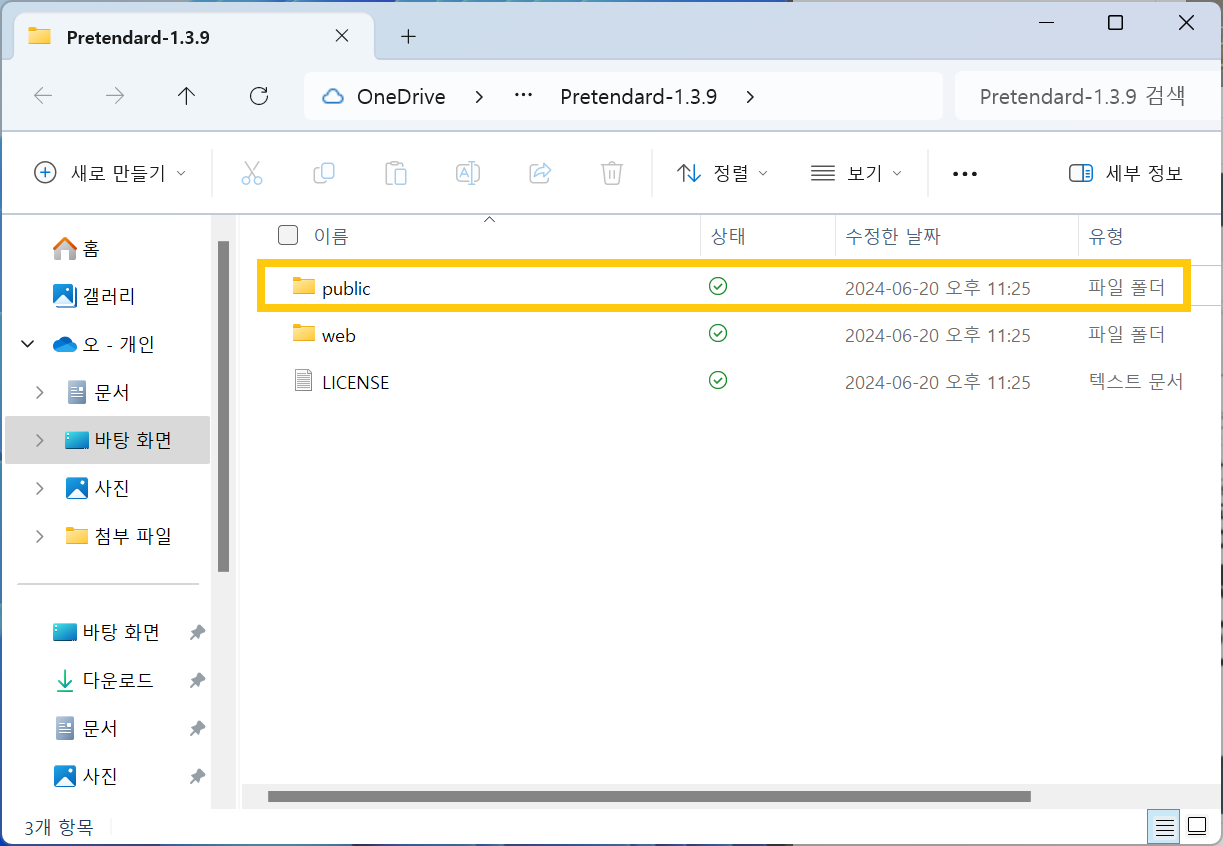This screenshot has height=846, width=1223.
Task: Click the Rename icon in toolbar
Action: point(468,173)
